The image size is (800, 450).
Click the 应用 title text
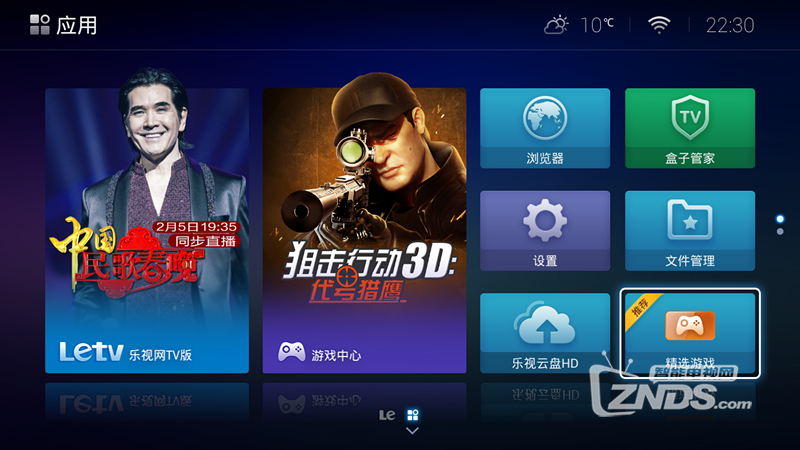coord(77,25)
